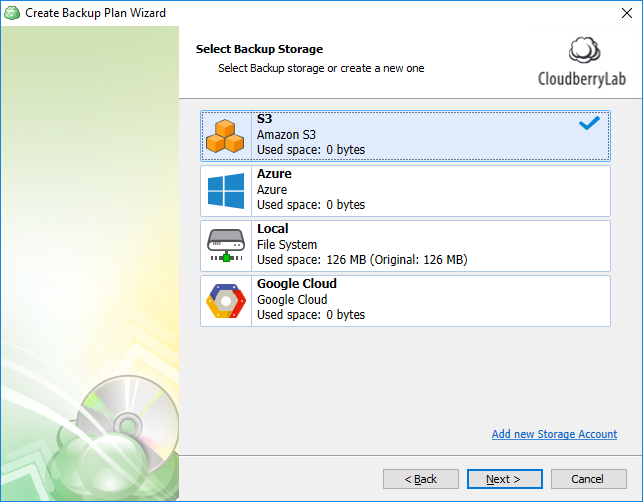Image resolution: width=643 pixels, height=502 pixels.
Task: Select 'File System' under Local storage
Action: pyautogui.click(x=287, y=244)
